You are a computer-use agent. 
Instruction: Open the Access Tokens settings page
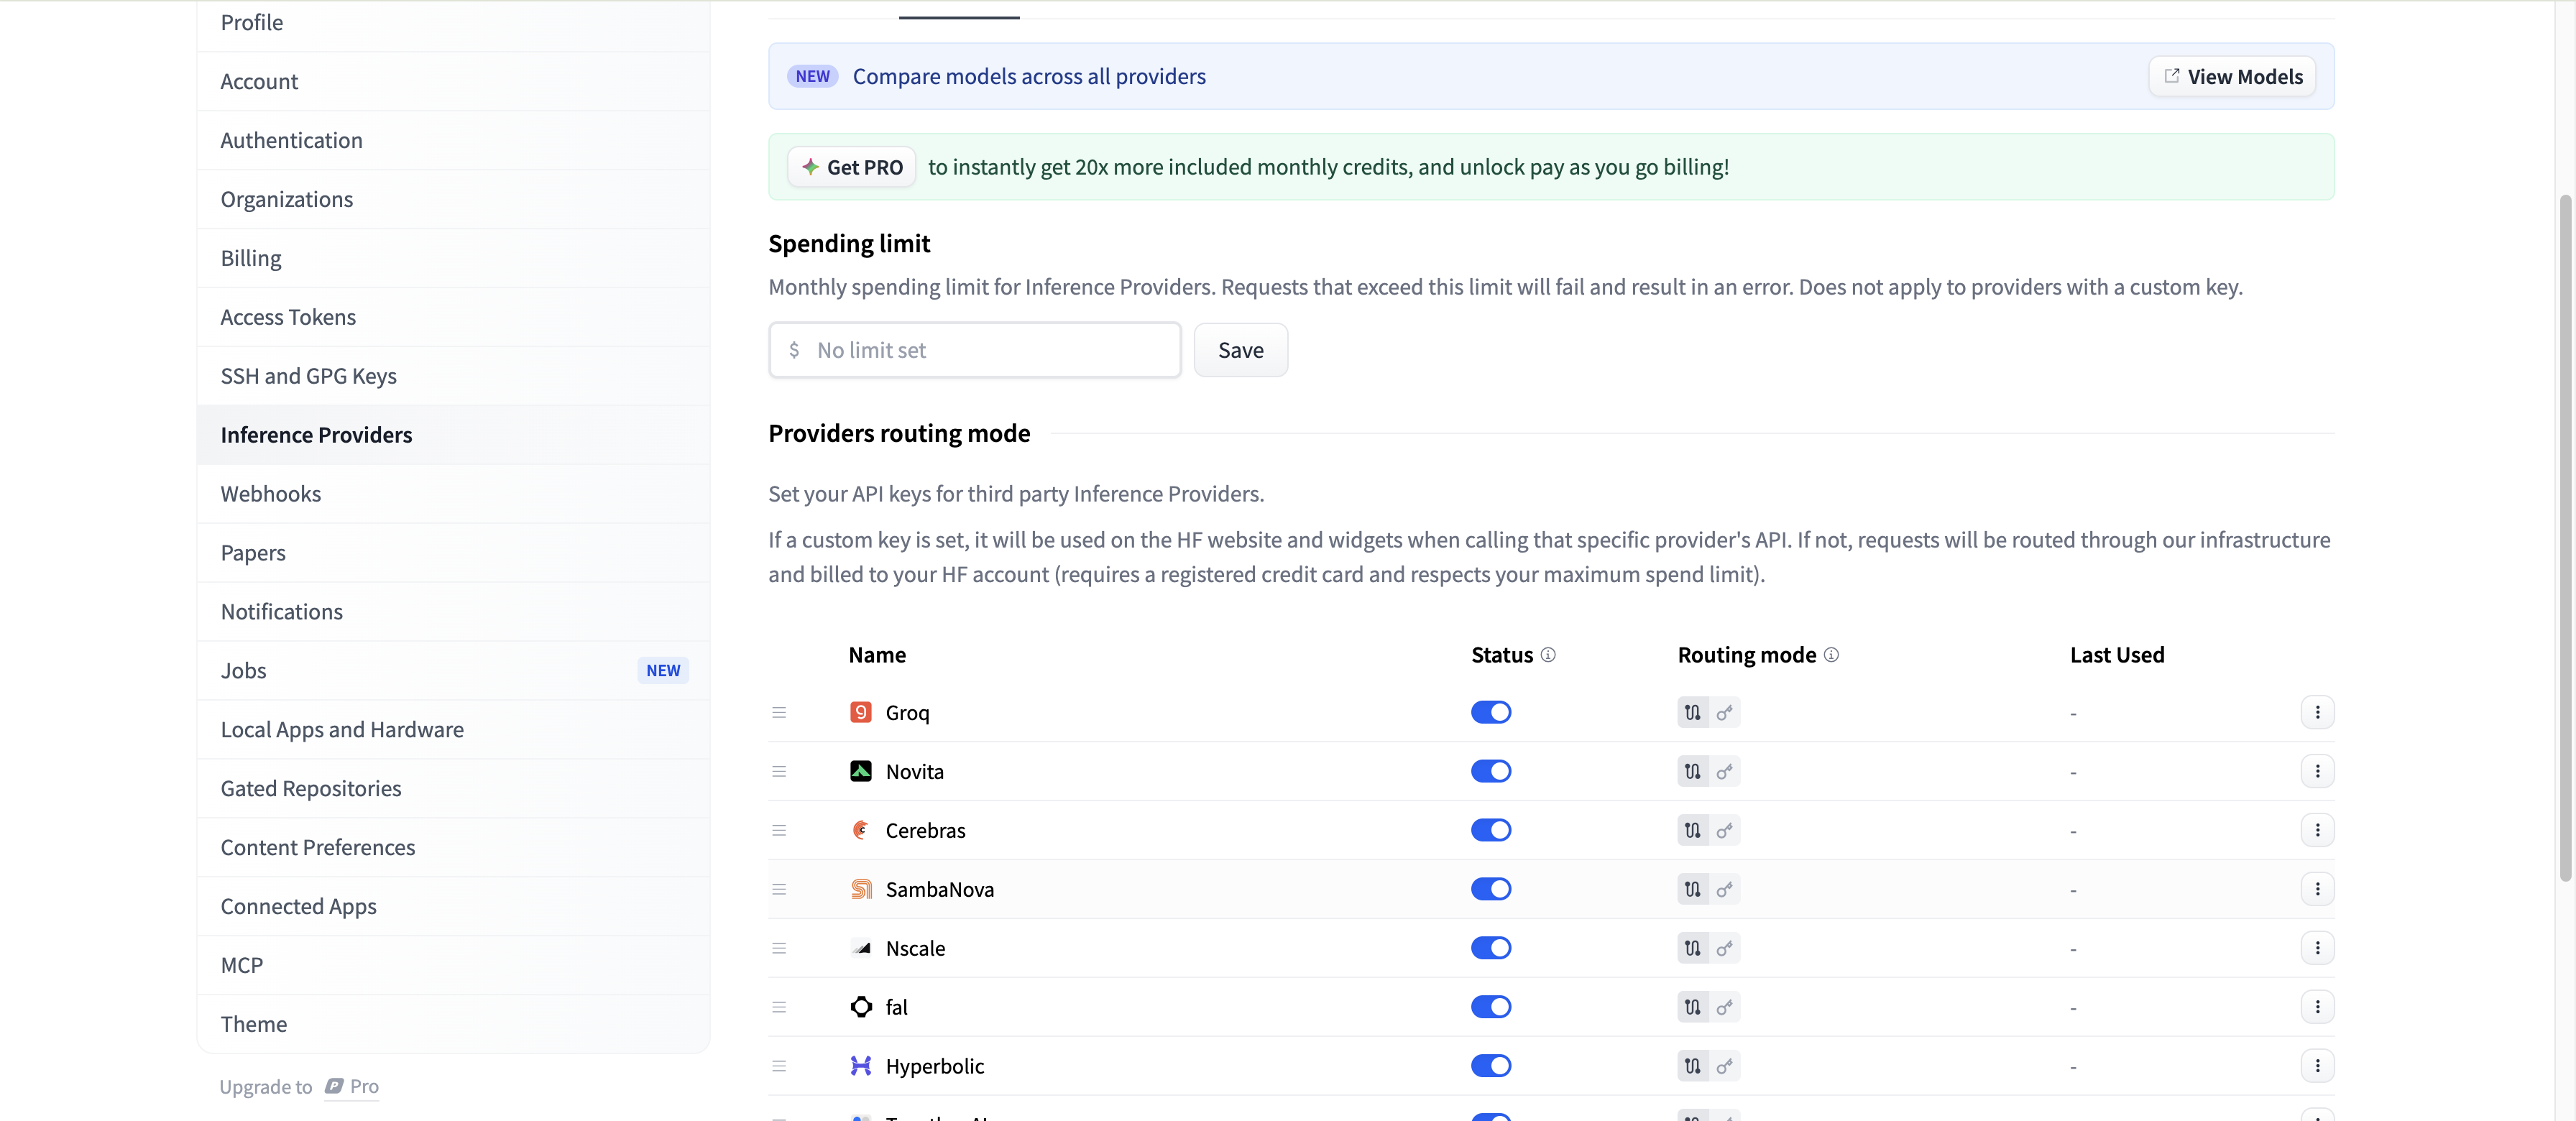click(288, 317)
